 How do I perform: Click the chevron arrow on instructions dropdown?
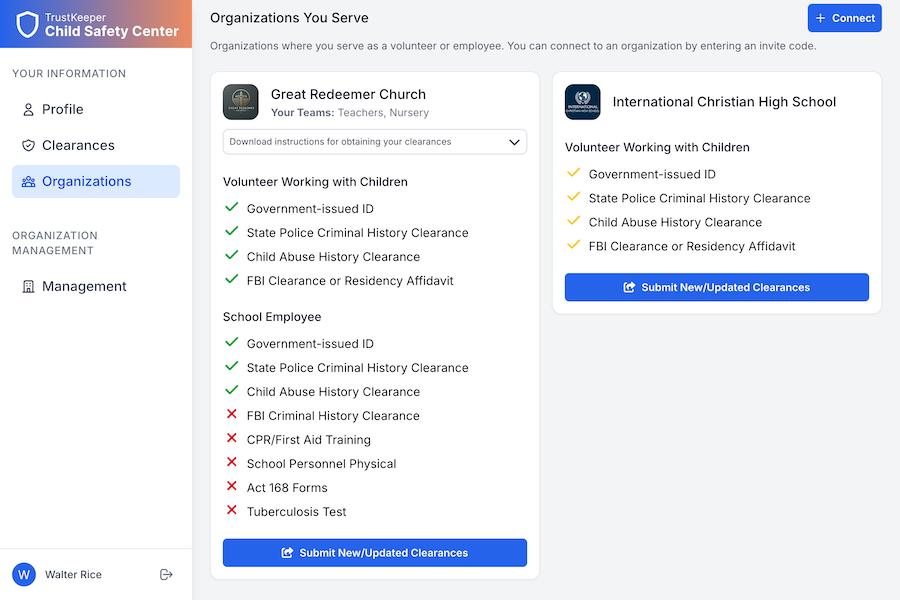point(514,142)
